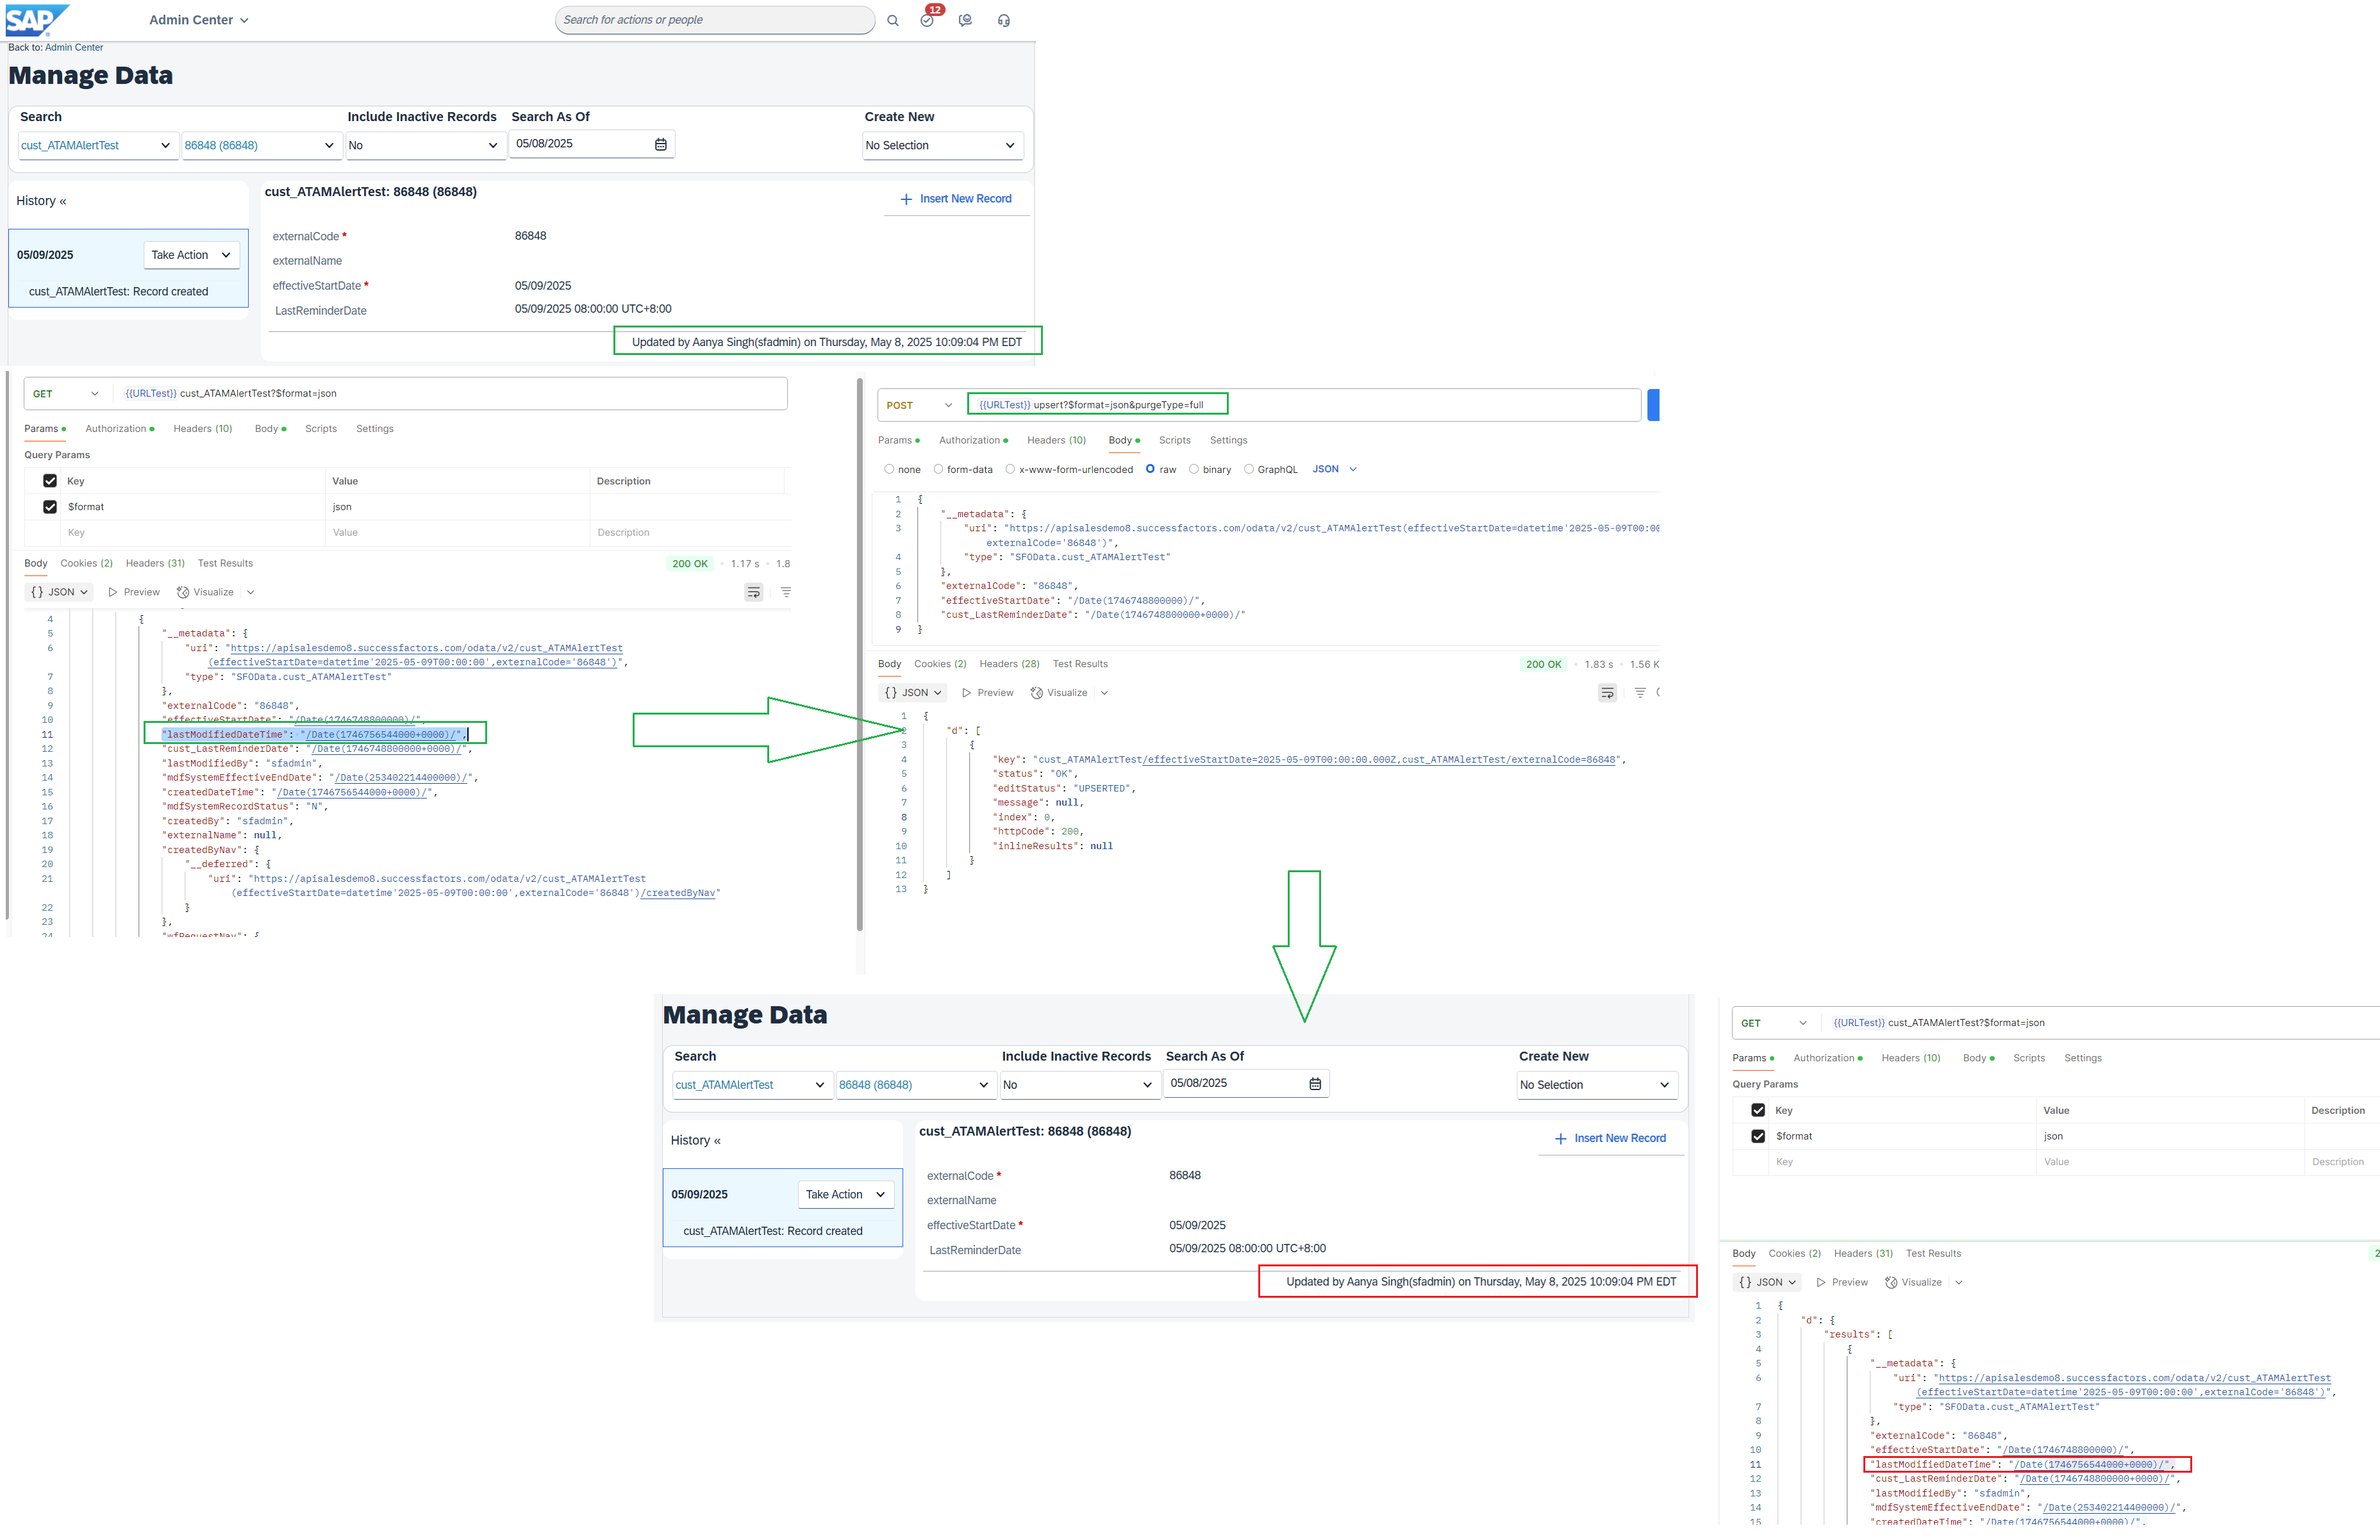The height and width of the screenshot is (1540, 2380).
Task: Click Preview in the left GET response
Action: (134, 592)
